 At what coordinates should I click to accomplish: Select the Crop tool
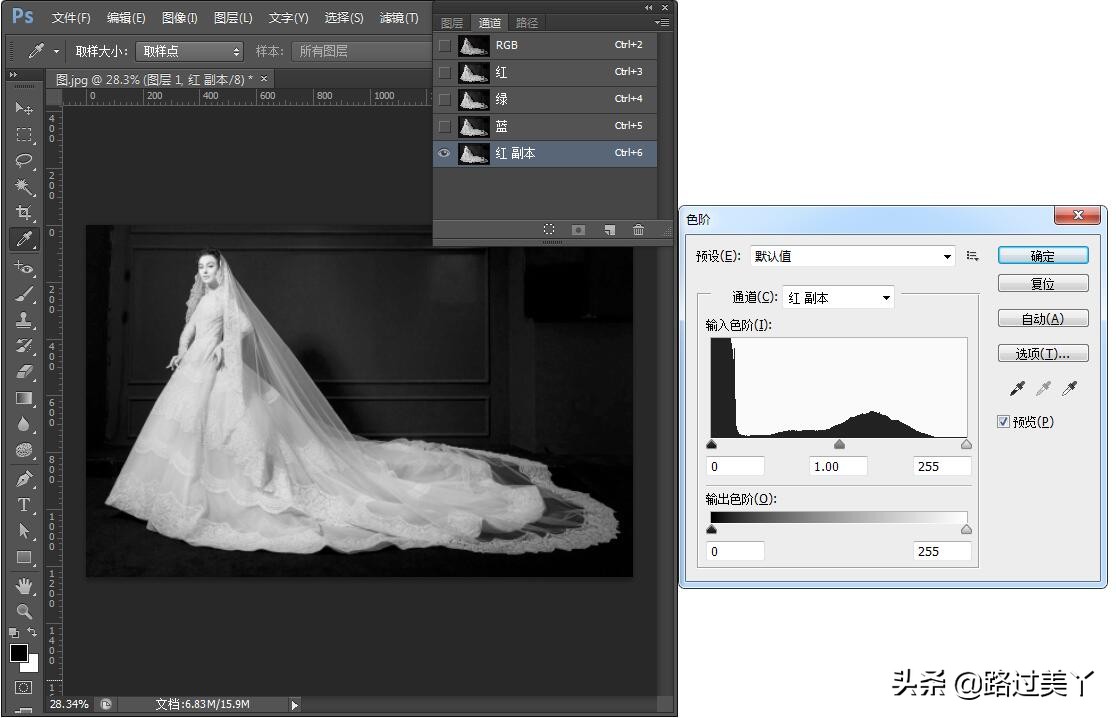coord(23,213)
